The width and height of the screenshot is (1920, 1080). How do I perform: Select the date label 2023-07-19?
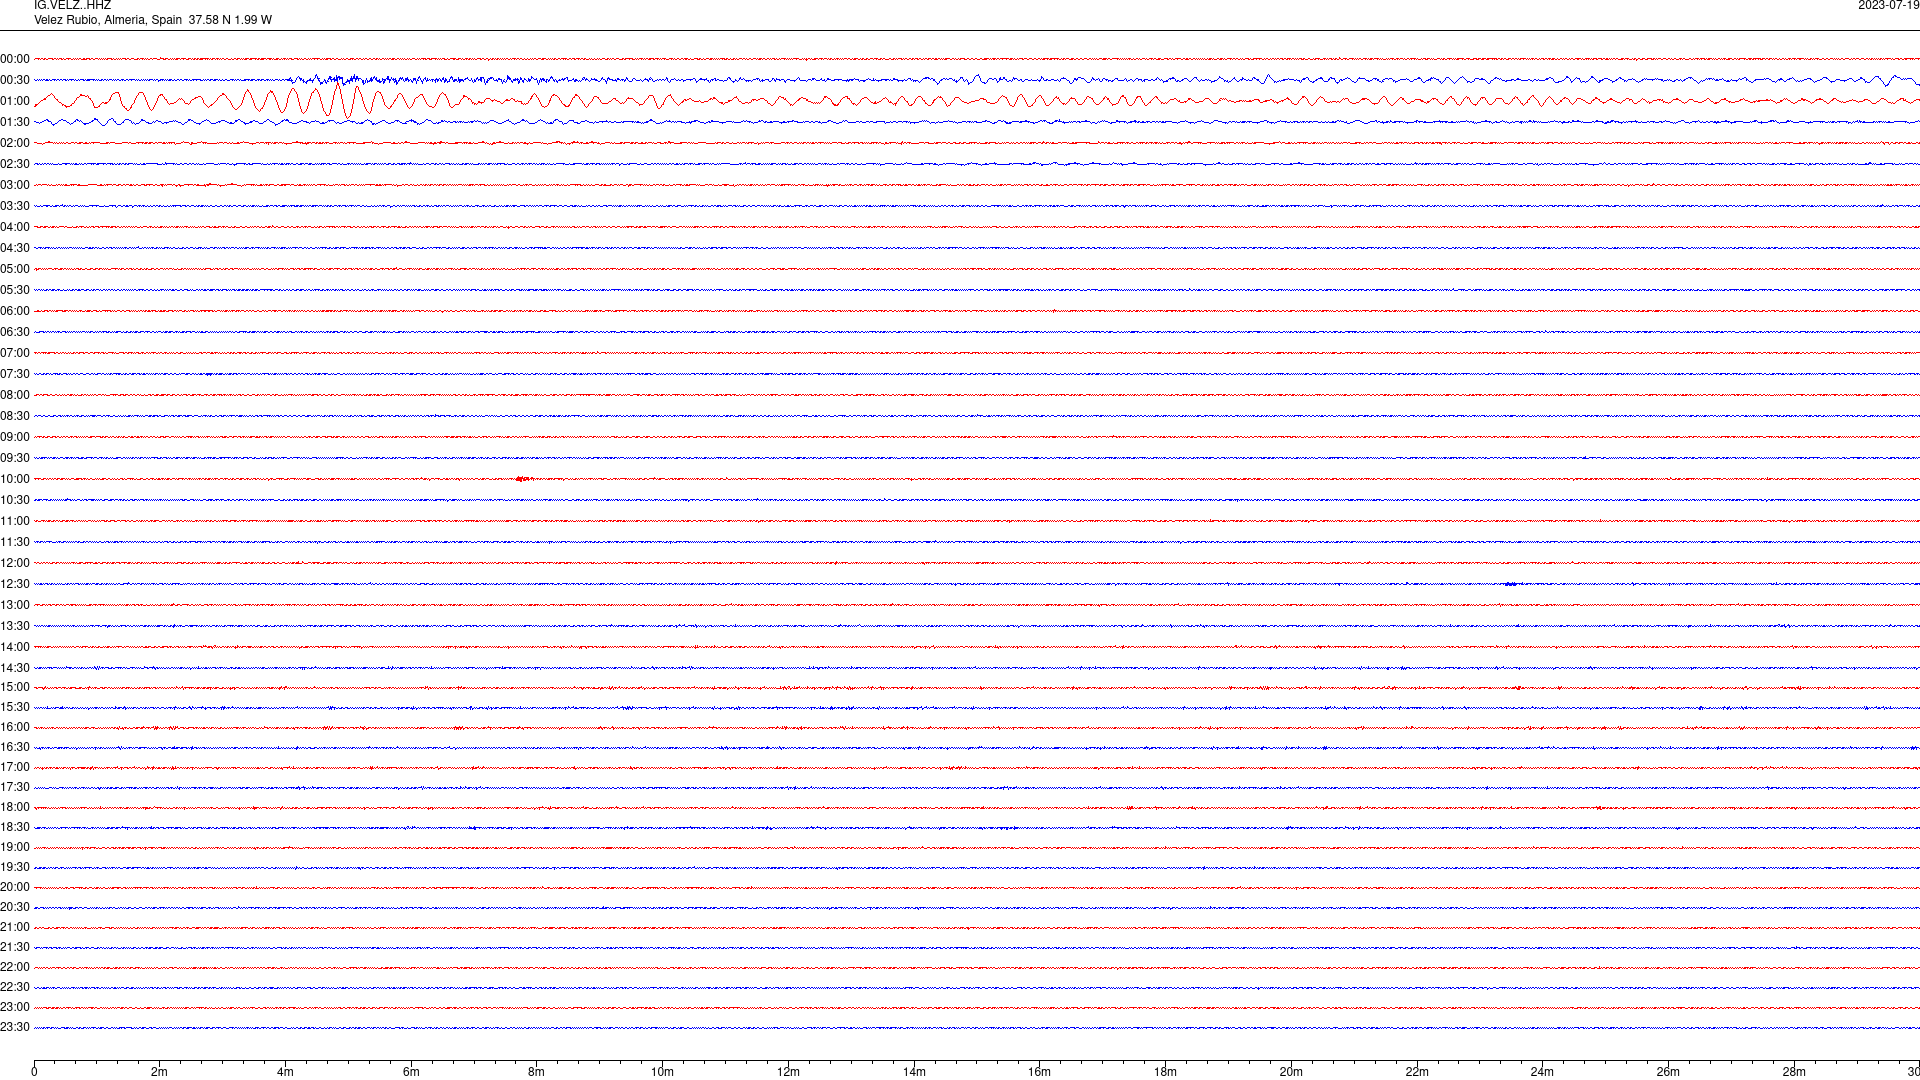click(1888, 6)
